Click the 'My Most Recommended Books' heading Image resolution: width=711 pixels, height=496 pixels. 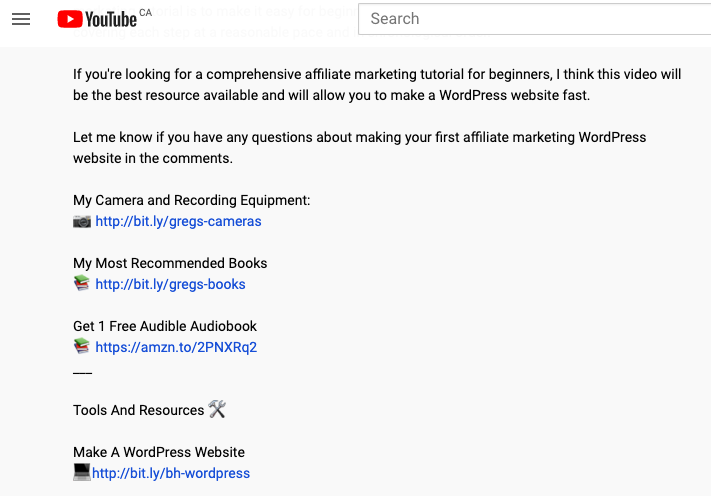click(170, 263)
